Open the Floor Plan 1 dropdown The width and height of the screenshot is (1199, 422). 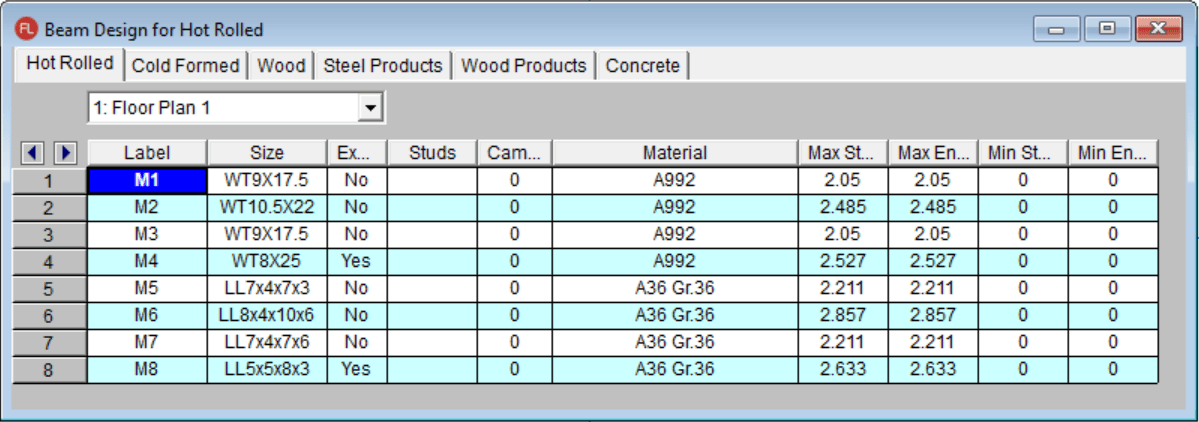[371, 107]
